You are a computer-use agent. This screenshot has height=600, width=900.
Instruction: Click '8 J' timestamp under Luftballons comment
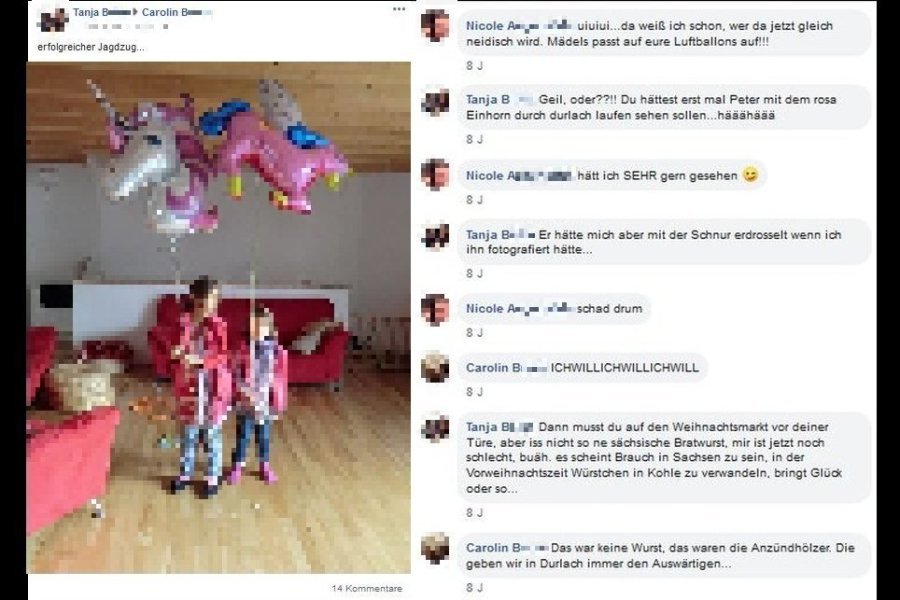(x=474, y=66)
